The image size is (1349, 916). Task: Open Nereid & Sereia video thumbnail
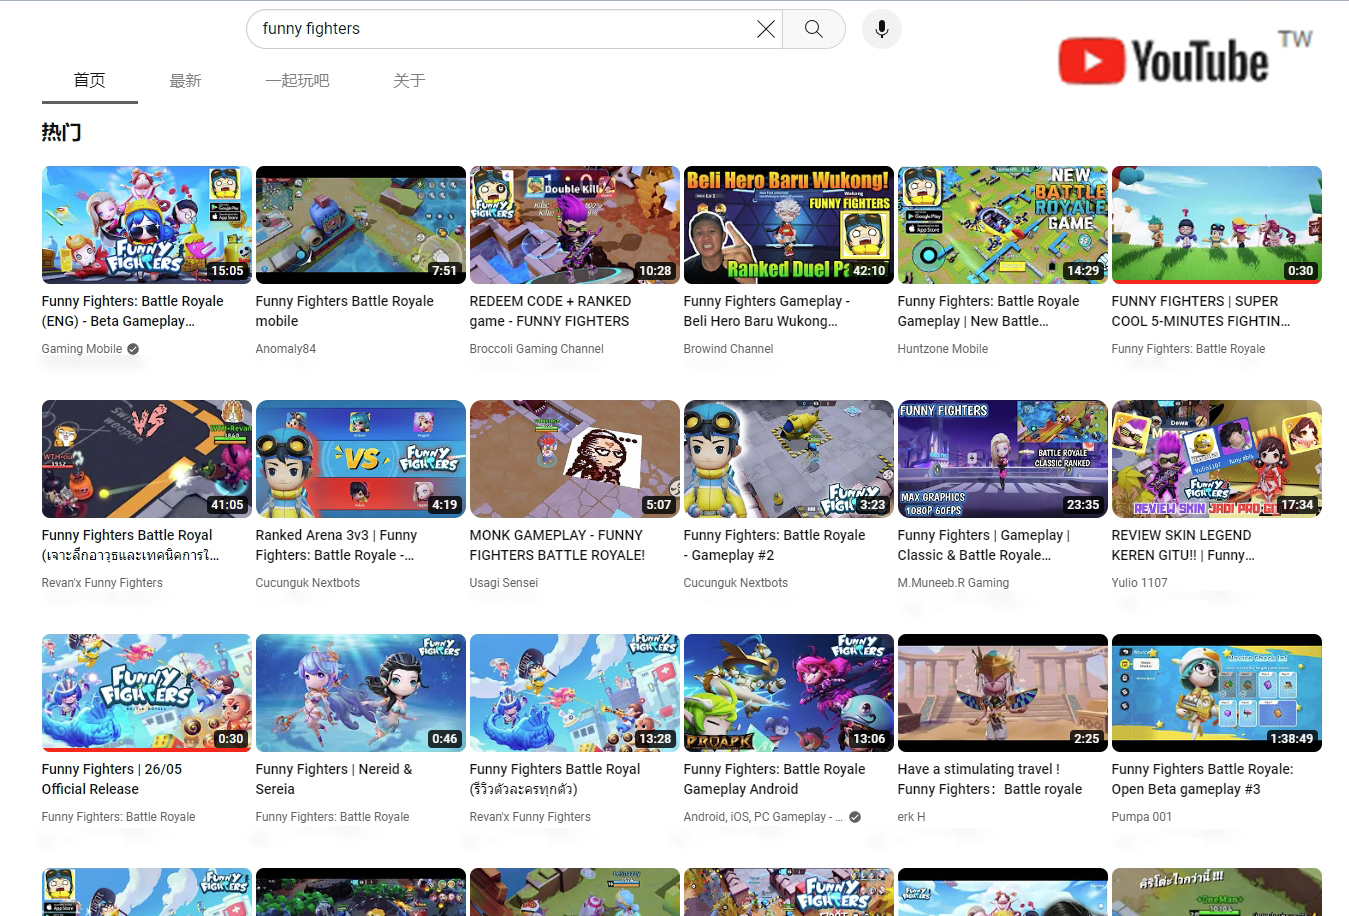point(361,693)
